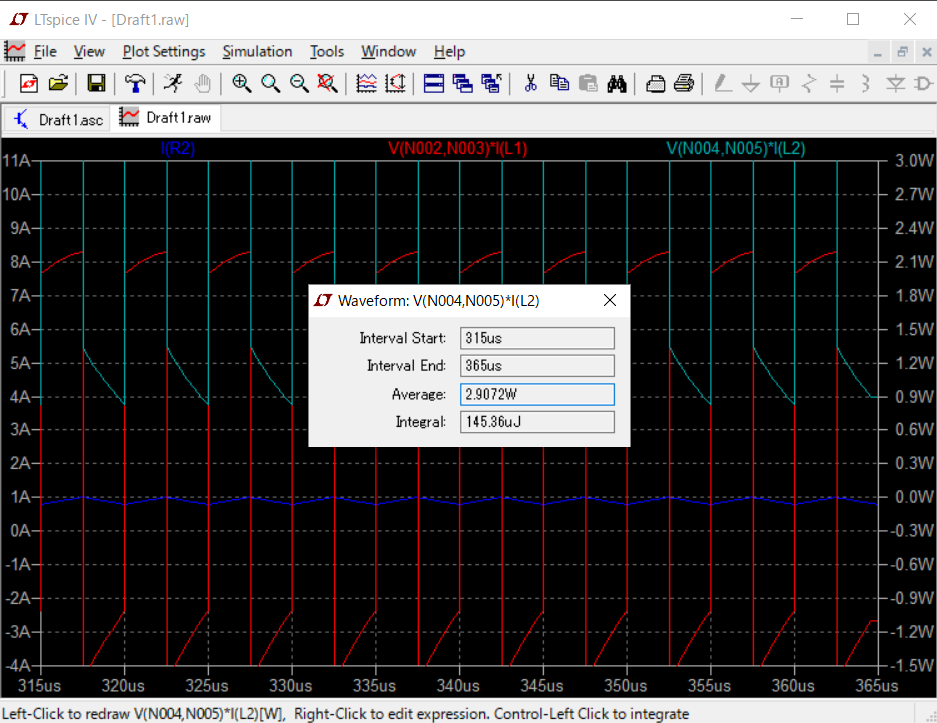Viewport: 937px width, 723px height.
Task: Click the Print icon
Action: 684,83
